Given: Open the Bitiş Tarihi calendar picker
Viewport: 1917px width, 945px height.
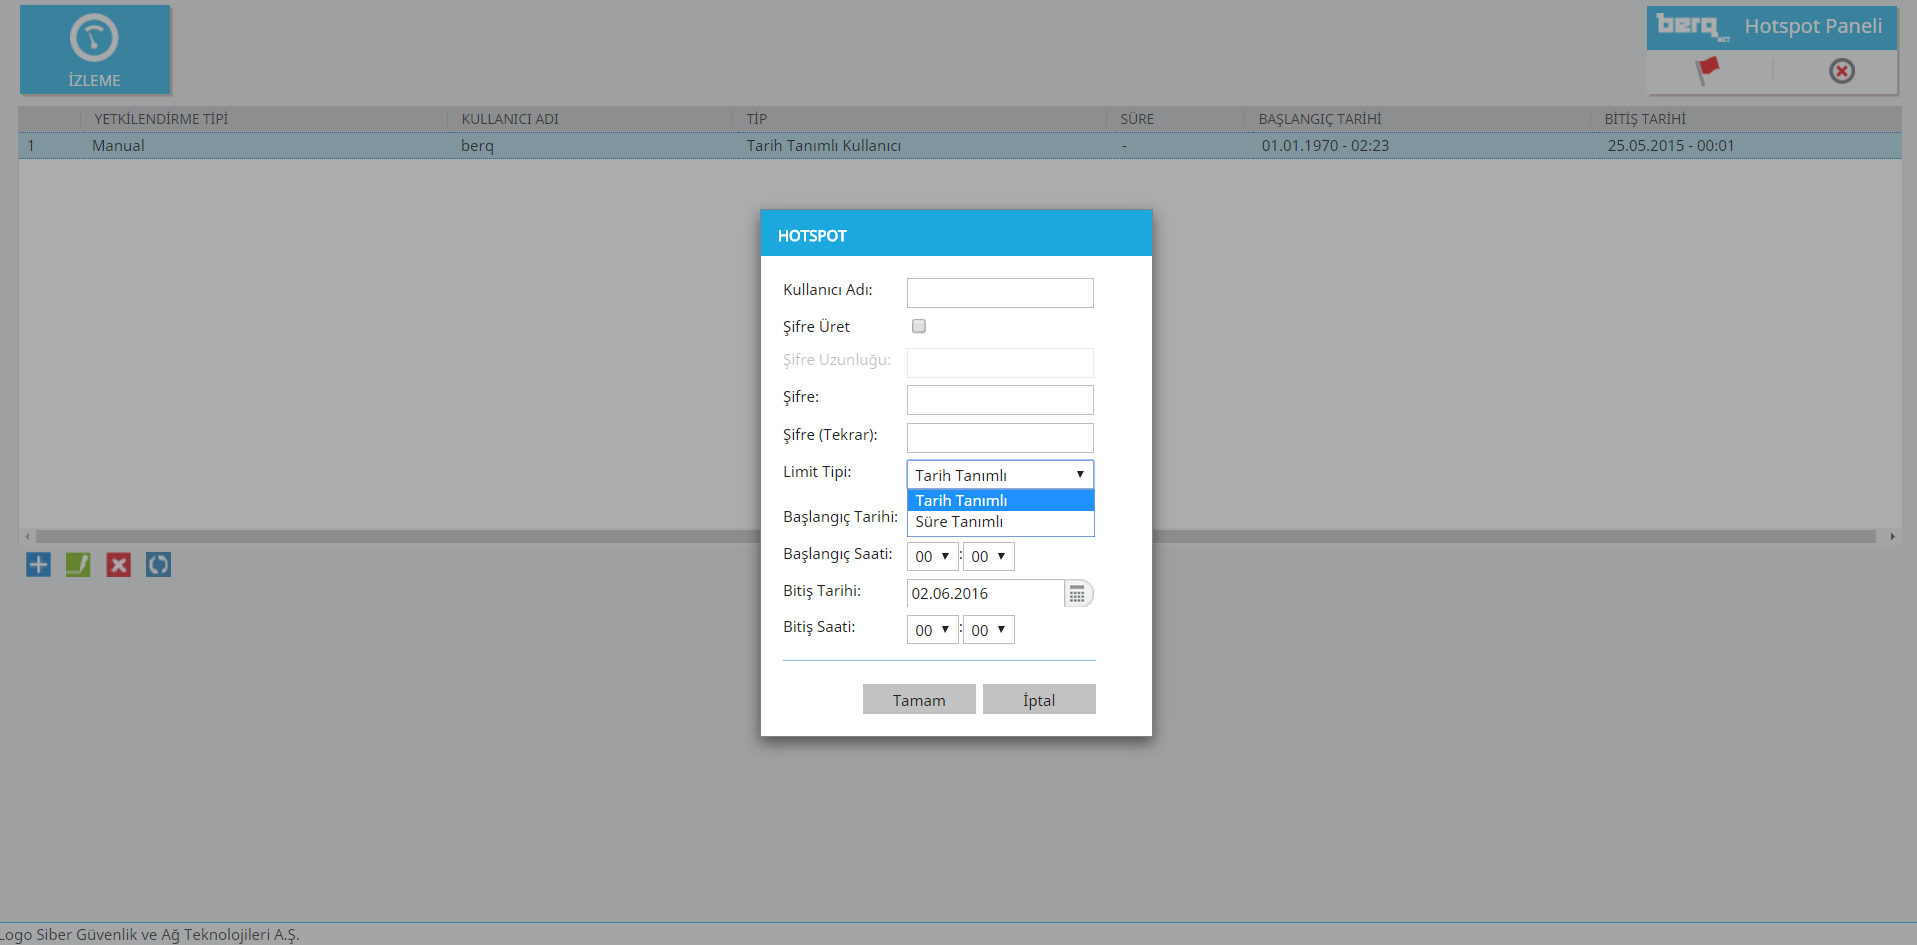Looking at the screenshot, I should (1078, 594).
